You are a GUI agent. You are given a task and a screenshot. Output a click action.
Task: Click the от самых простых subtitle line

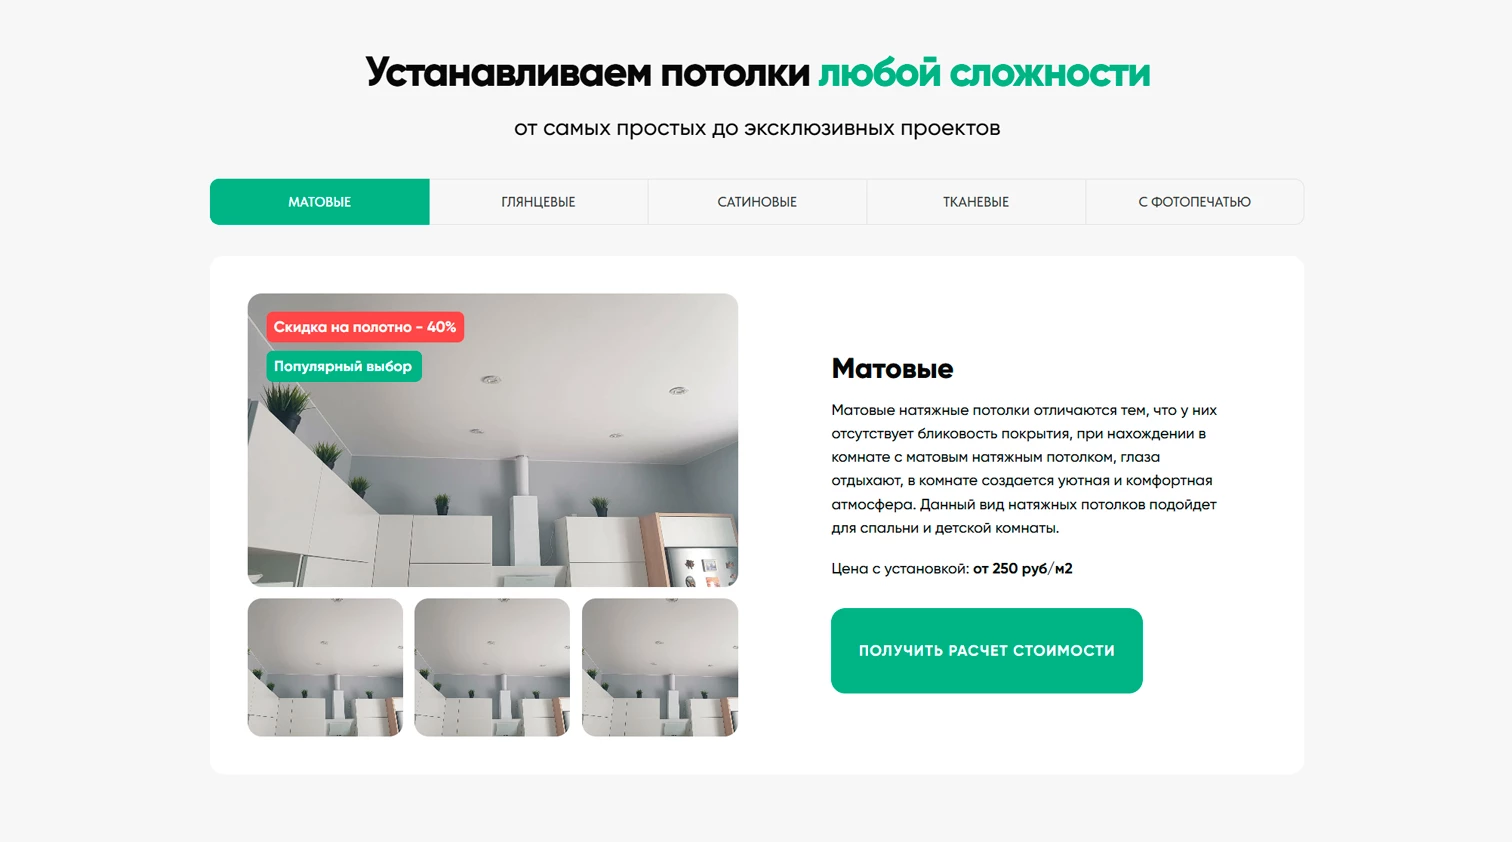(757, 128)
